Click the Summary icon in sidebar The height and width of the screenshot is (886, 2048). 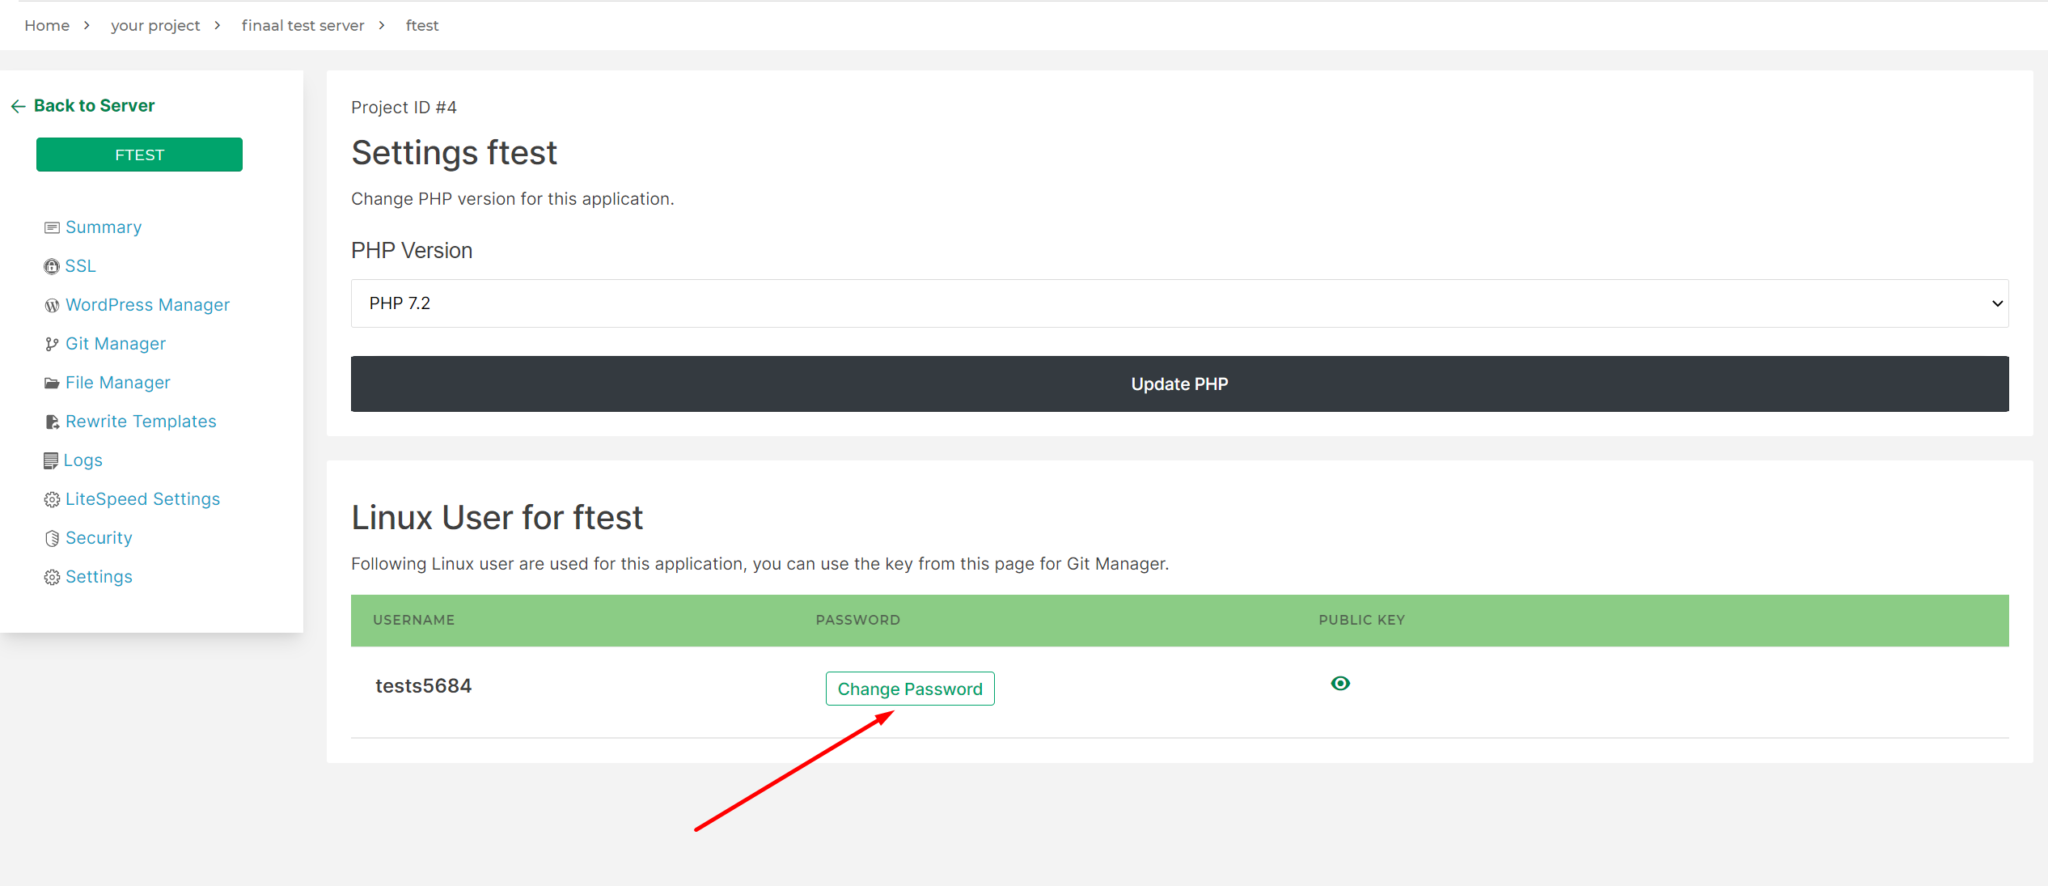pyautogui.click(x=52, y=228)
